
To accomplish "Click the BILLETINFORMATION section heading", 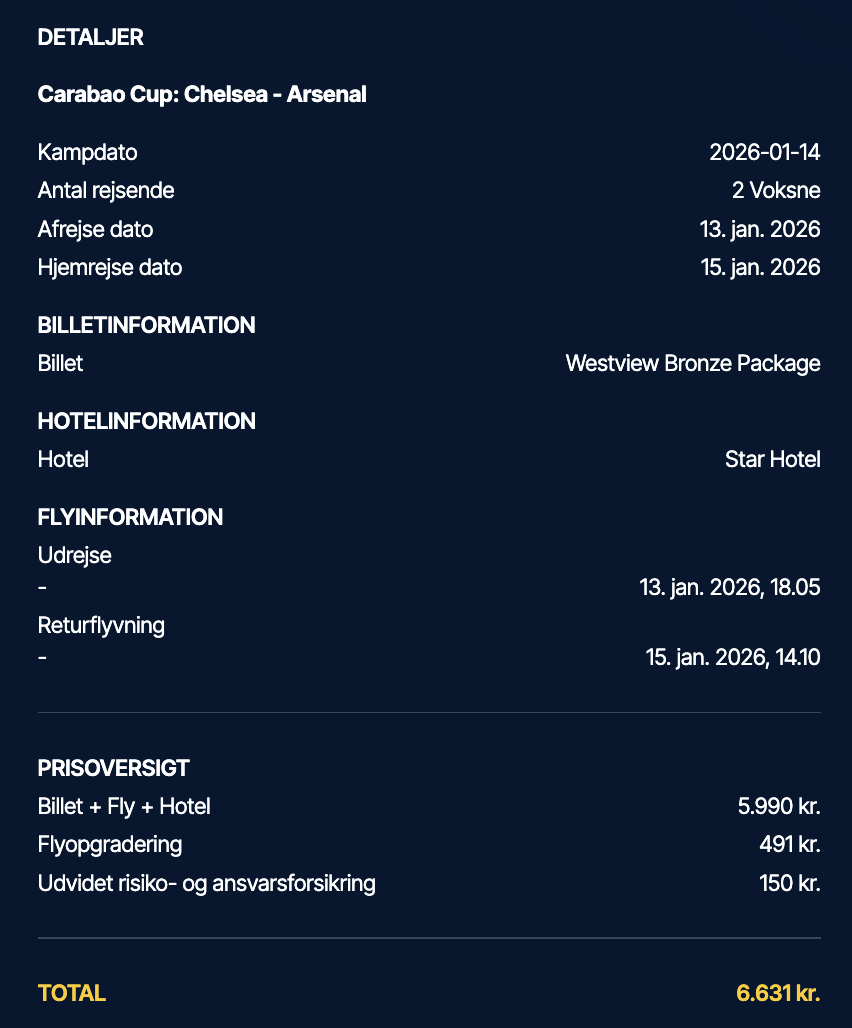I will tap(146, 325).
